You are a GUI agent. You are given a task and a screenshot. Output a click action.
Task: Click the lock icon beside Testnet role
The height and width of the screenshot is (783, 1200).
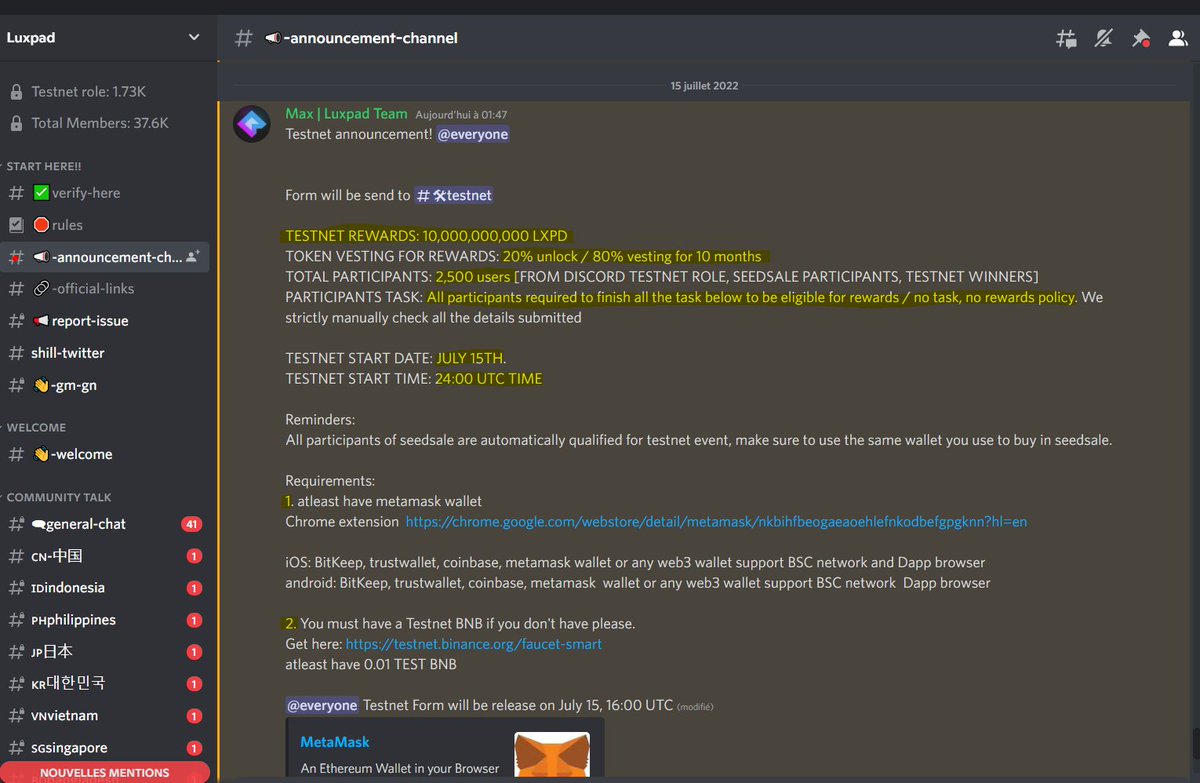[x=16, y=92]
